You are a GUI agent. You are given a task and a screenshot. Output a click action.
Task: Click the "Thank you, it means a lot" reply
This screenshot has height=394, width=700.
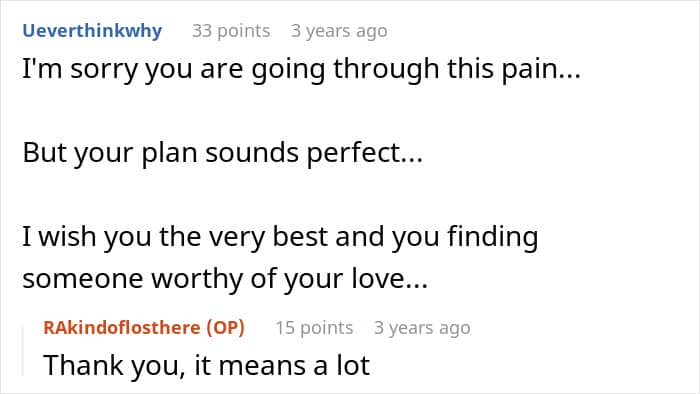(x=207, y=365)
